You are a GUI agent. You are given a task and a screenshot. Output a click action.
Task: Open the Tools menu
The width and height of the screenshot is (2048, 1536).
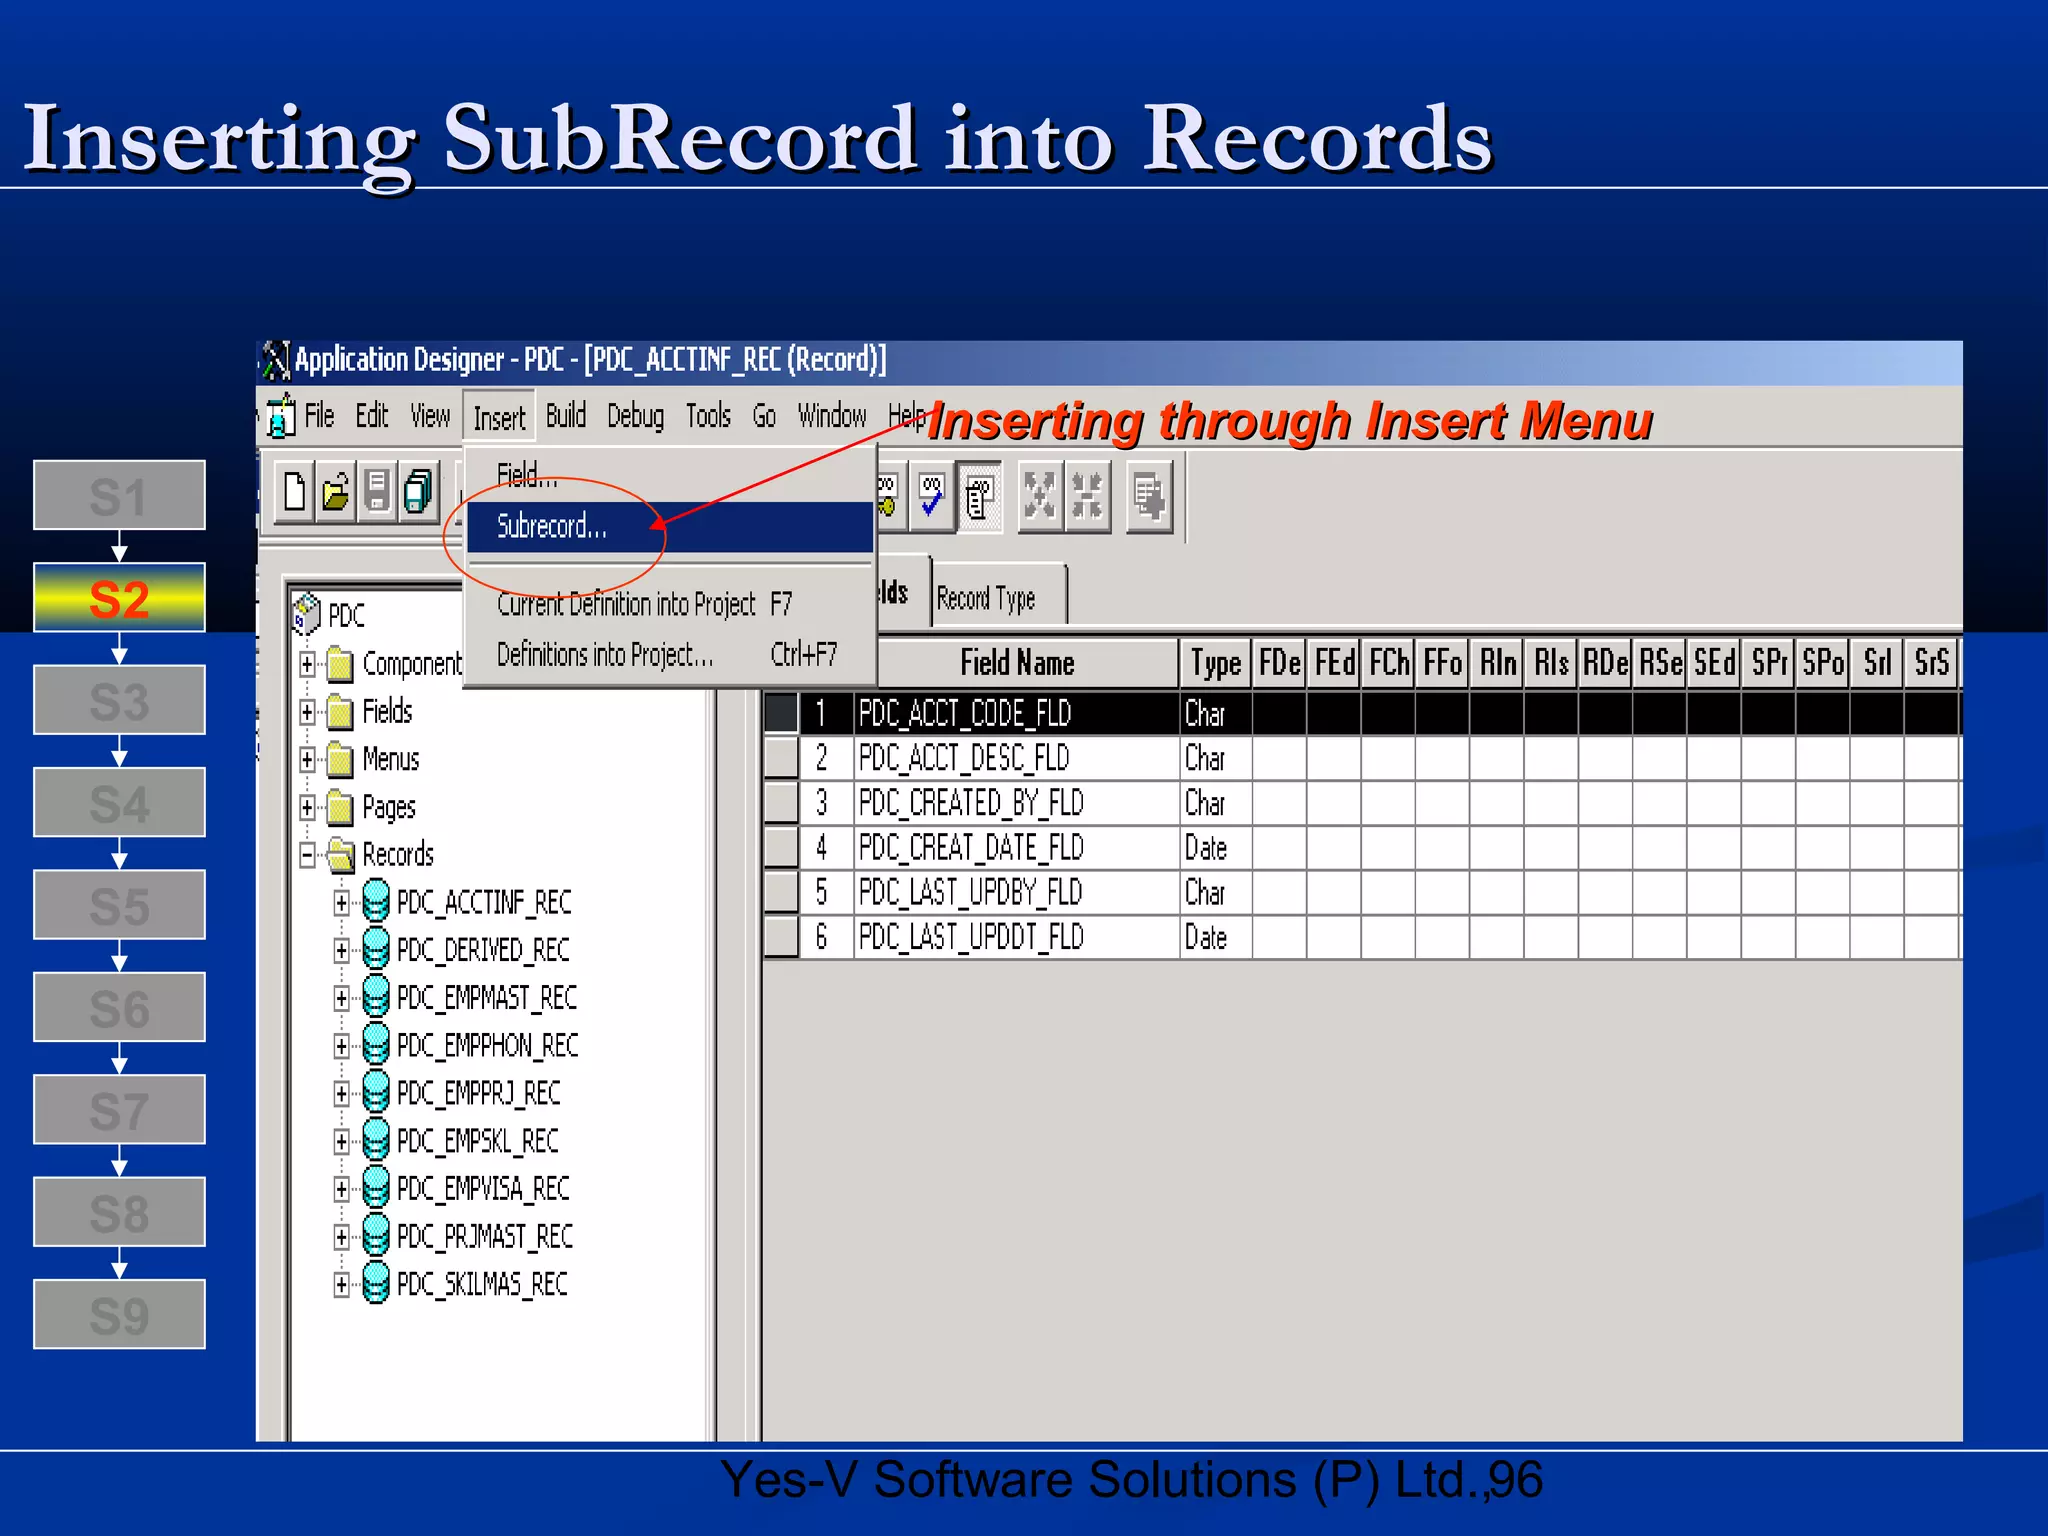(708, 416)
